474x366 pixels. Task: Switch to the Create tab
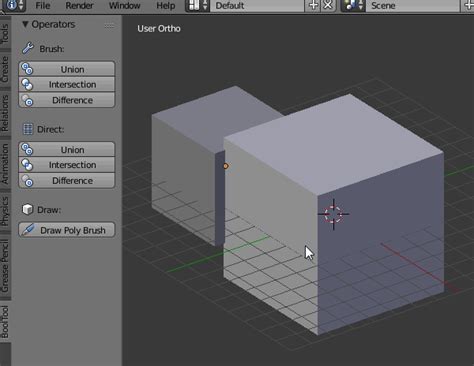tap(5, 69)
